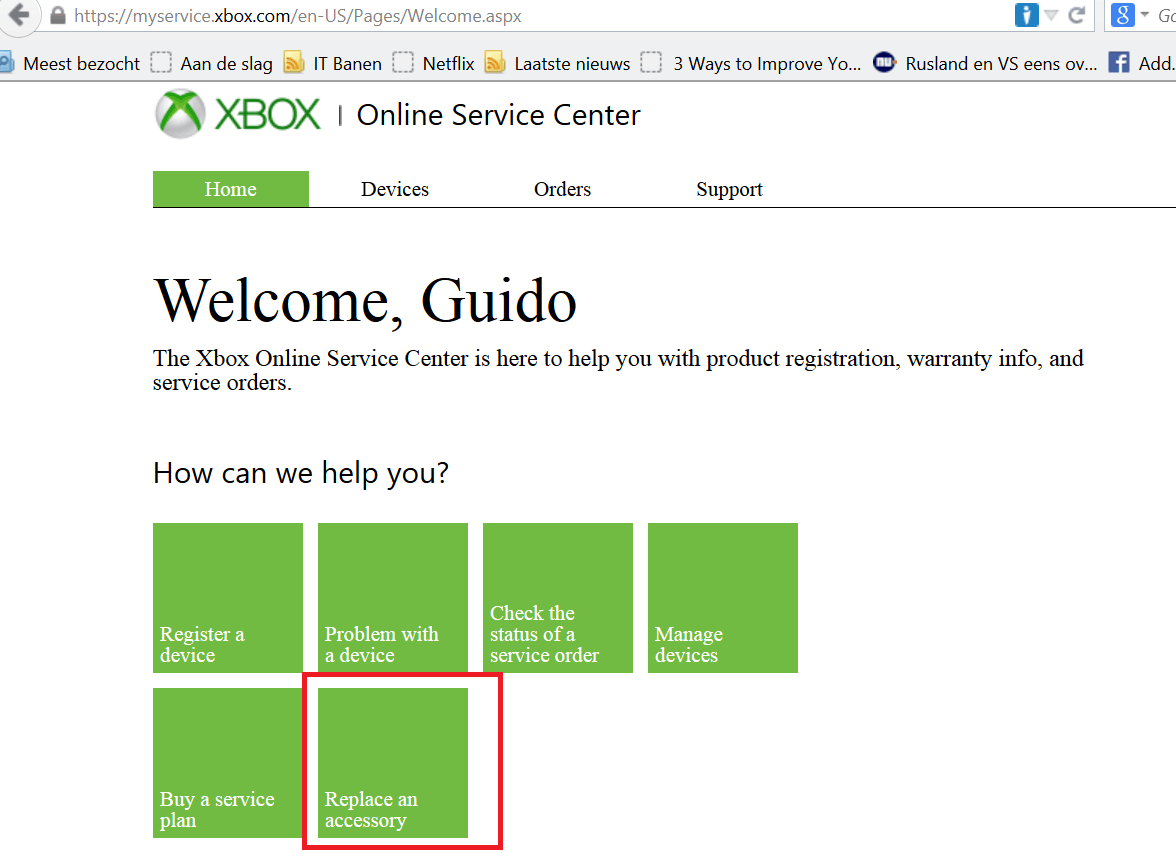Choose the Replace an accessory tile
This screenshot has height=853, width=1176.
pos(393,763)
